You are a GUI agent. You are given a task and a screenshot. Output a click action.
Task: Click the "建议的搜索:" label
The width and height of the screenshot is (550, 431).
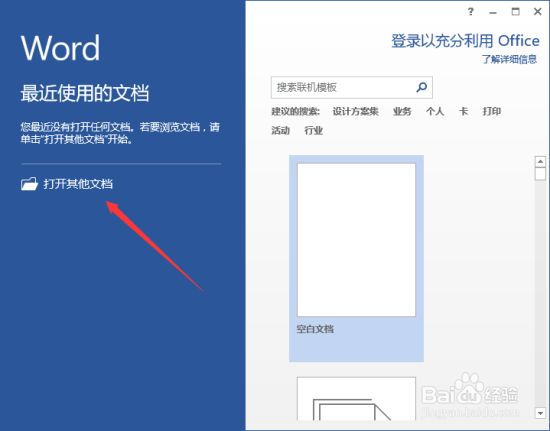(295, 112)
